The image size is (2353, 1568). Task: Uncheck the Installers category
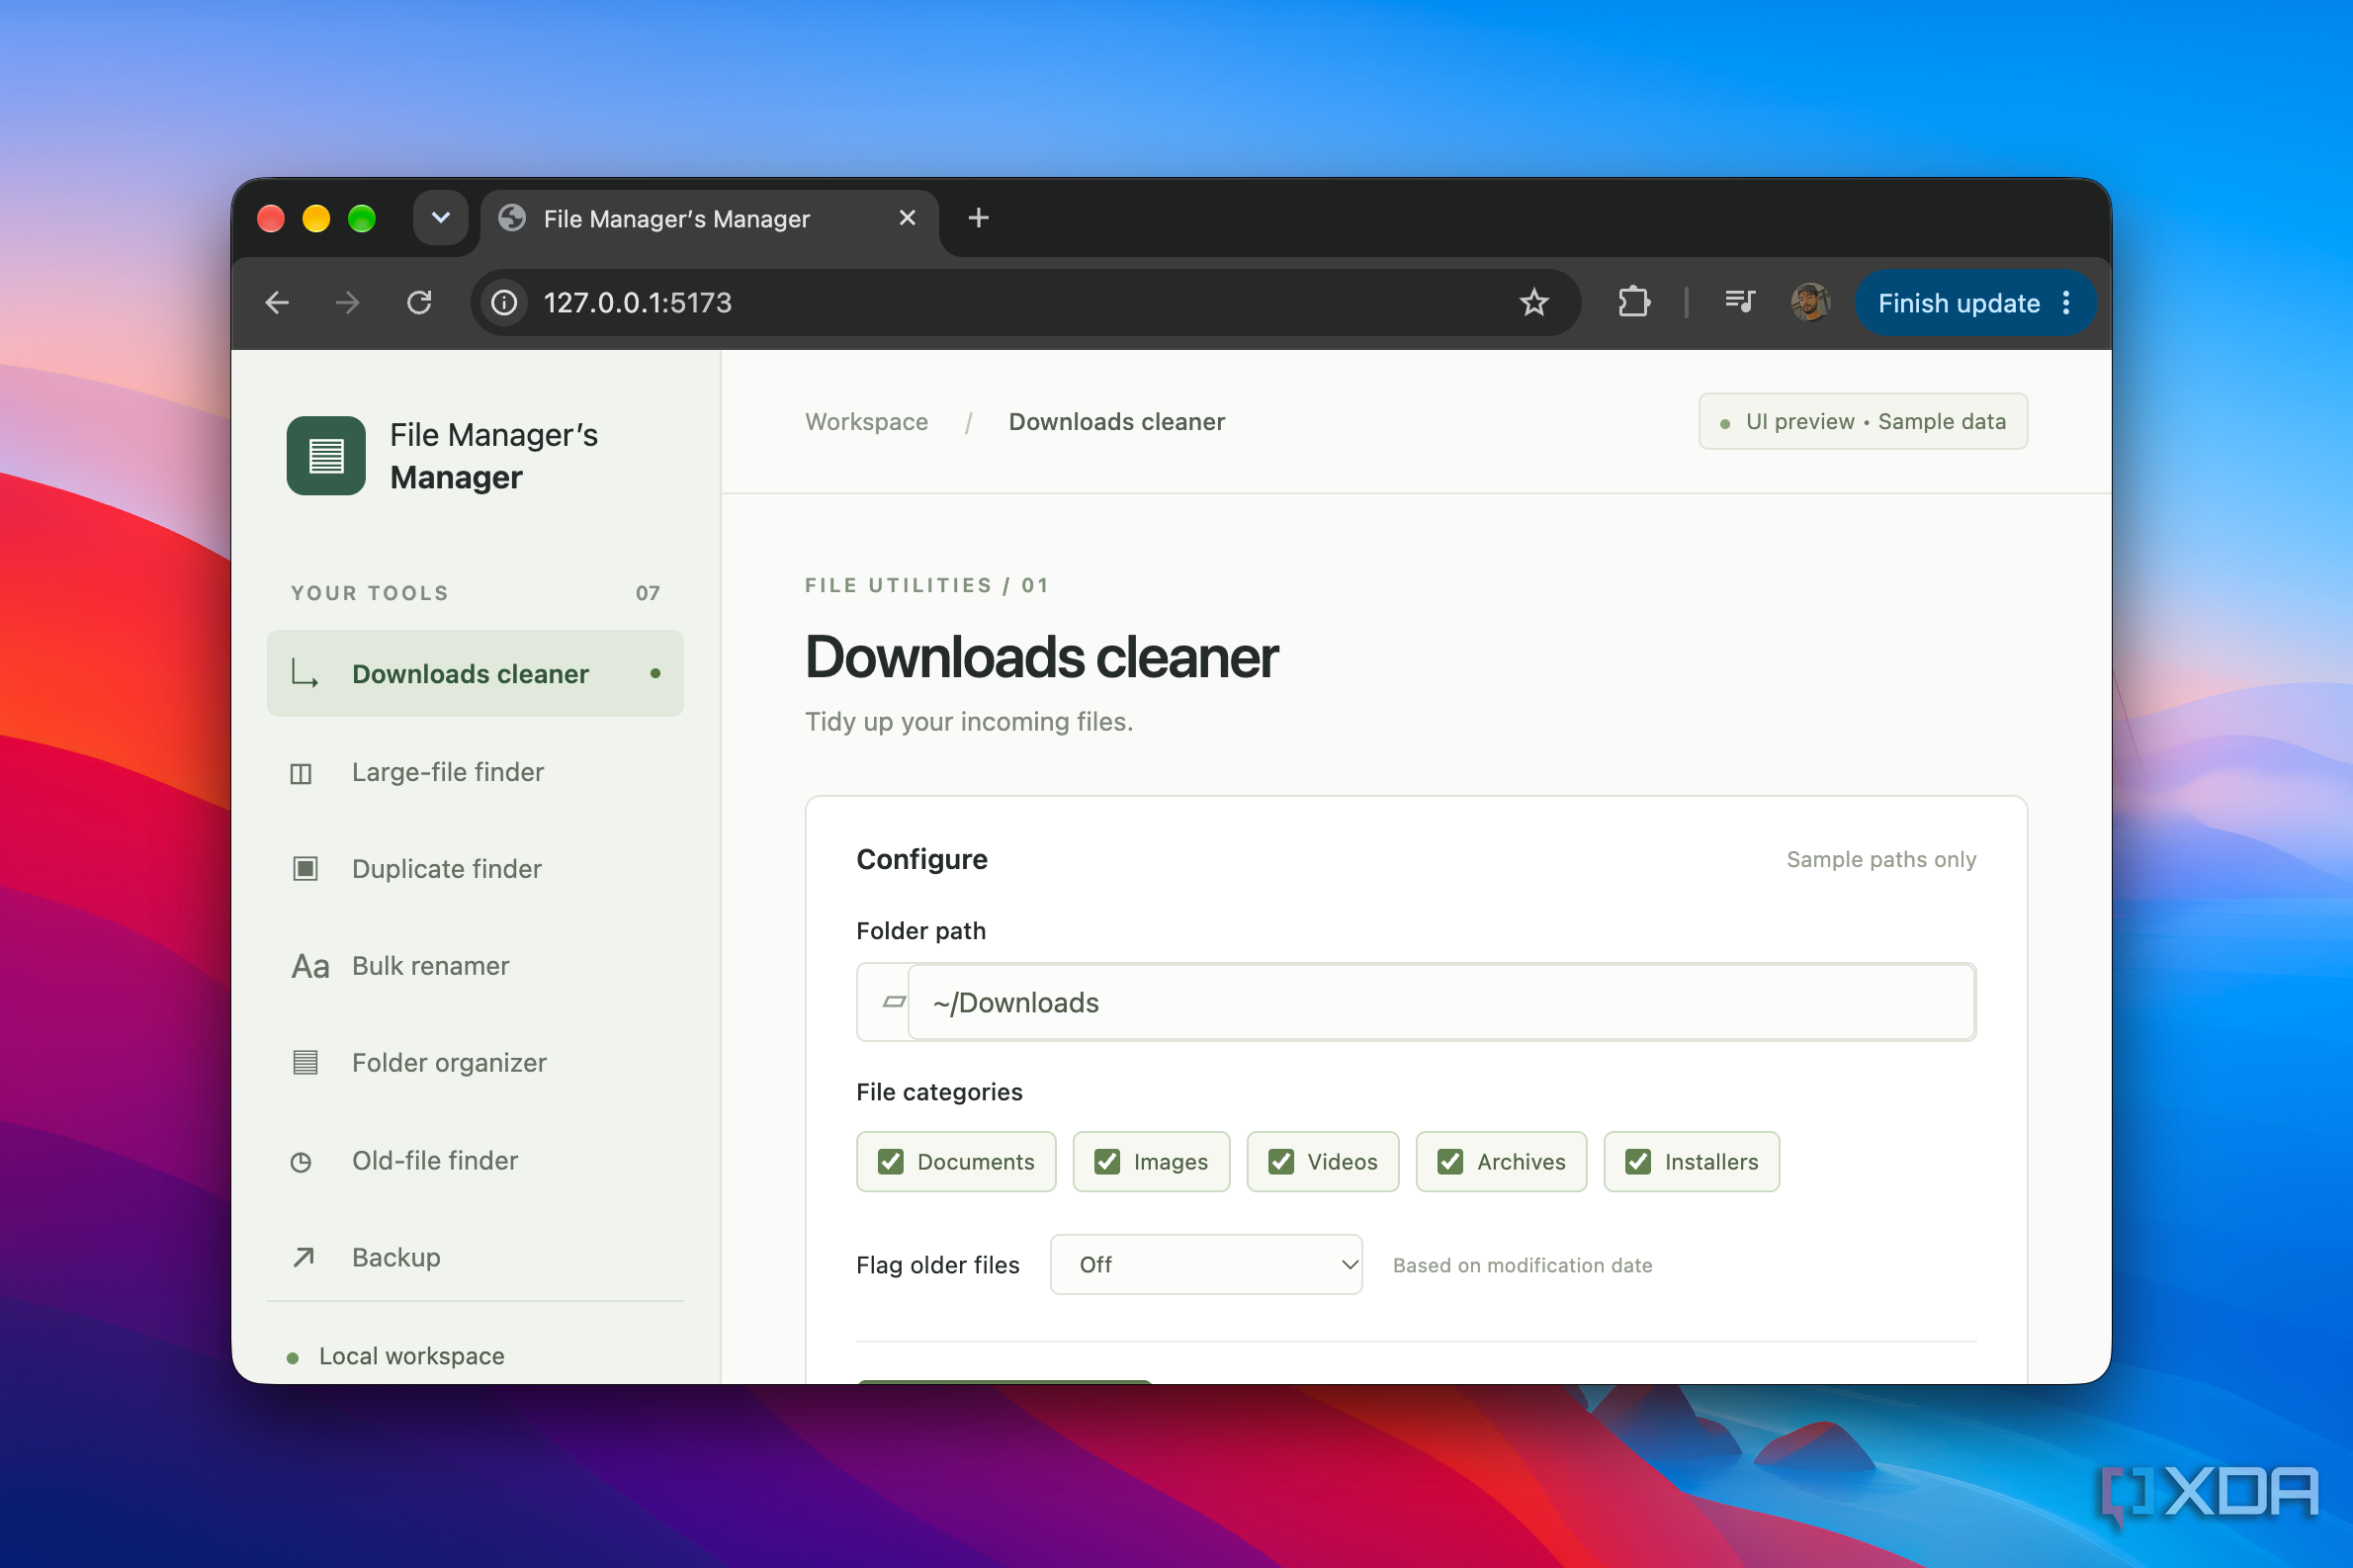(x=1638, y=1161)
